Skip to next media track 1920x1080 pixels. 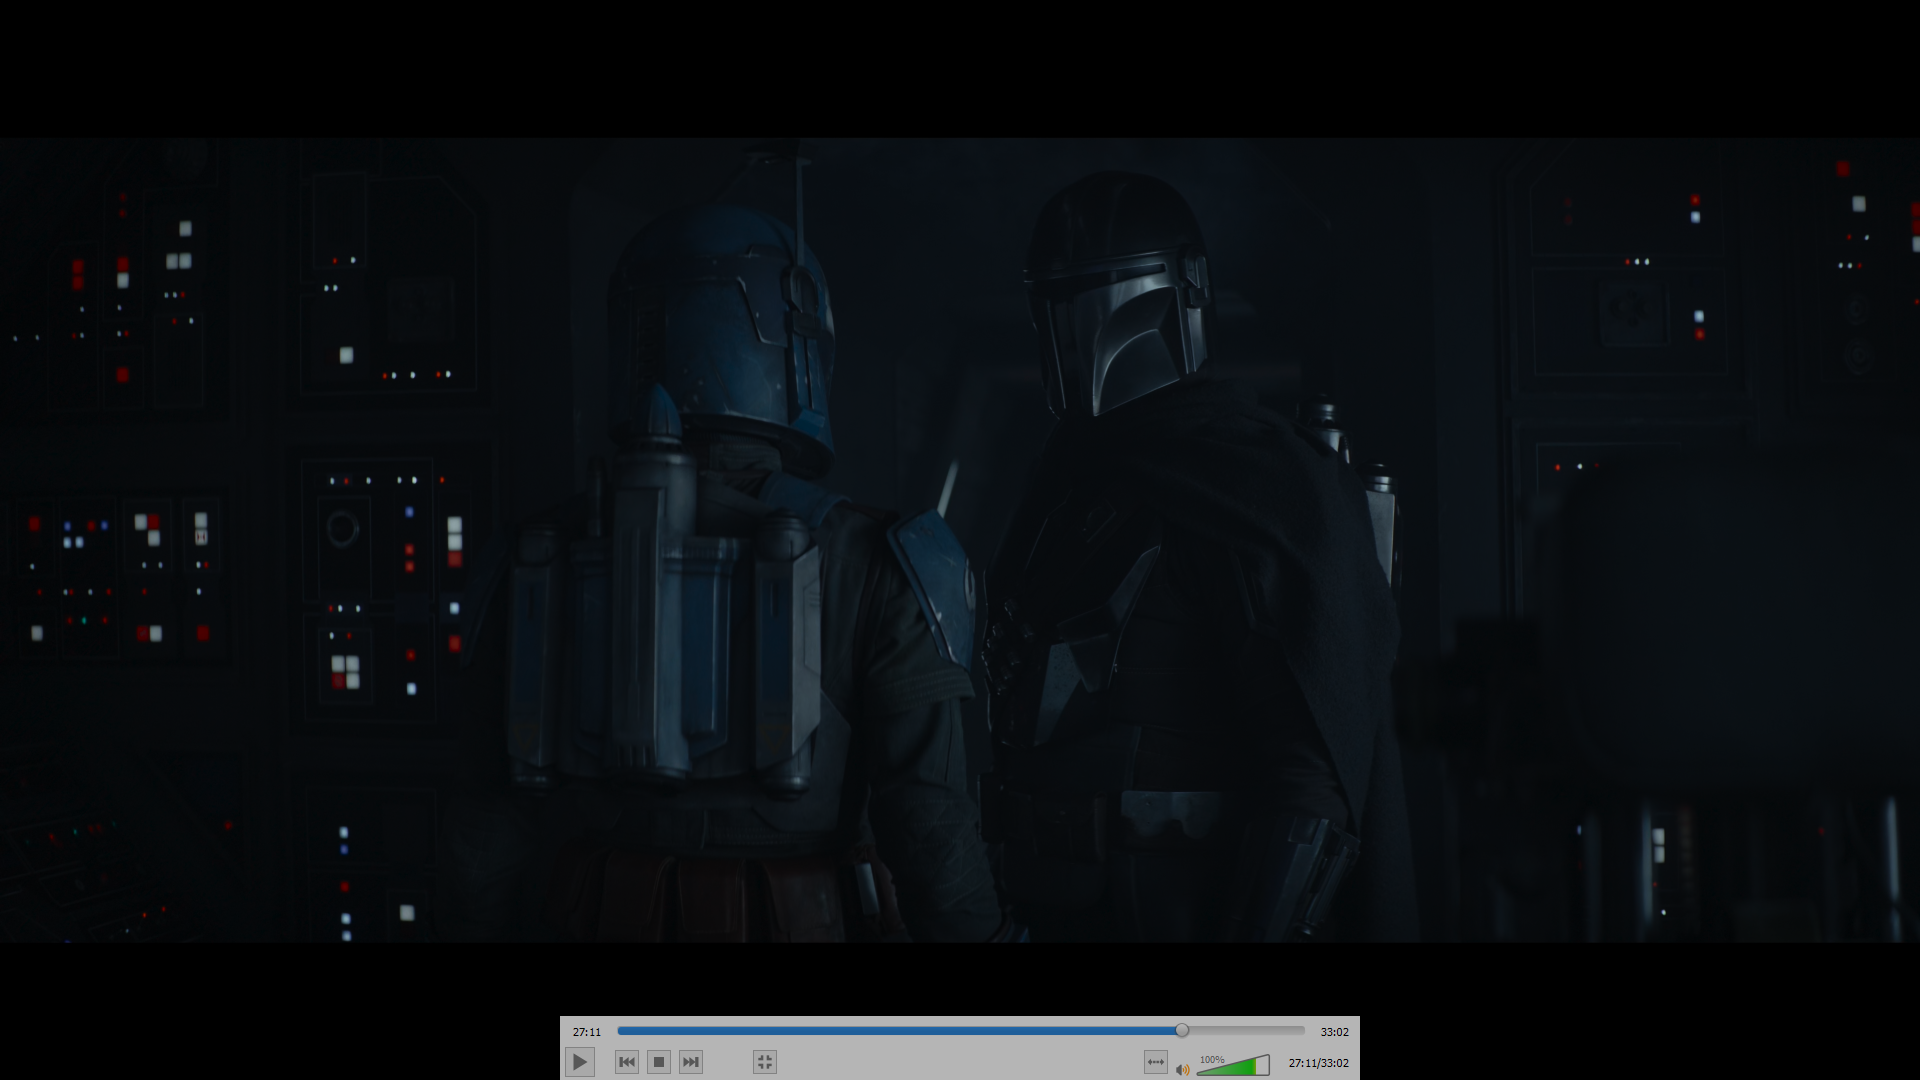tap(691, 1062)
